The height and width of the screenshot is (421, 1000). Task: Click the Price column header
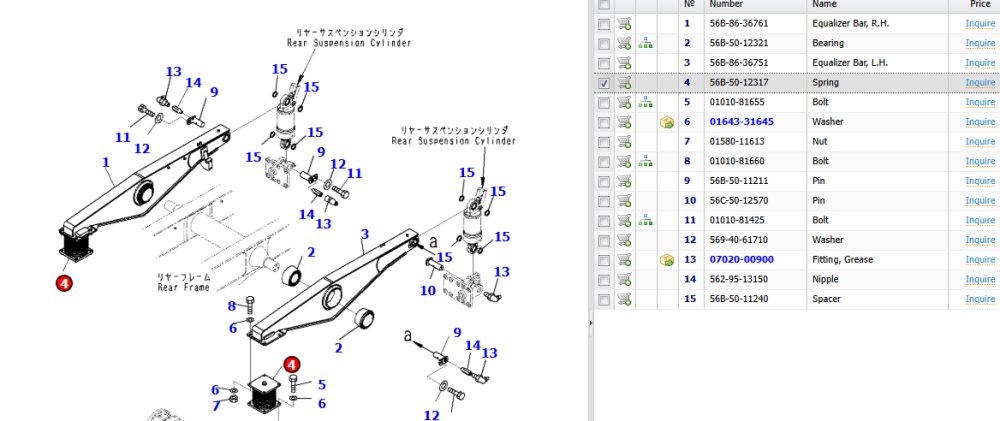point(980,4)
